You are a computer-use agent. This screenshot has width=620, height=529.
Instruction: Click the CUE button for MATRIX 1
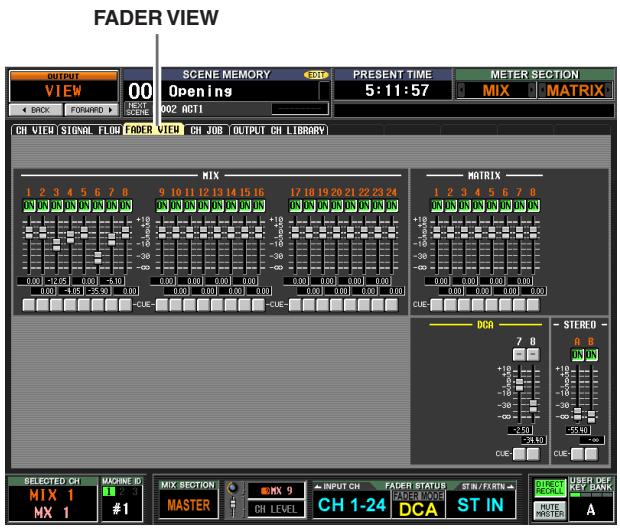click(437, 305)
